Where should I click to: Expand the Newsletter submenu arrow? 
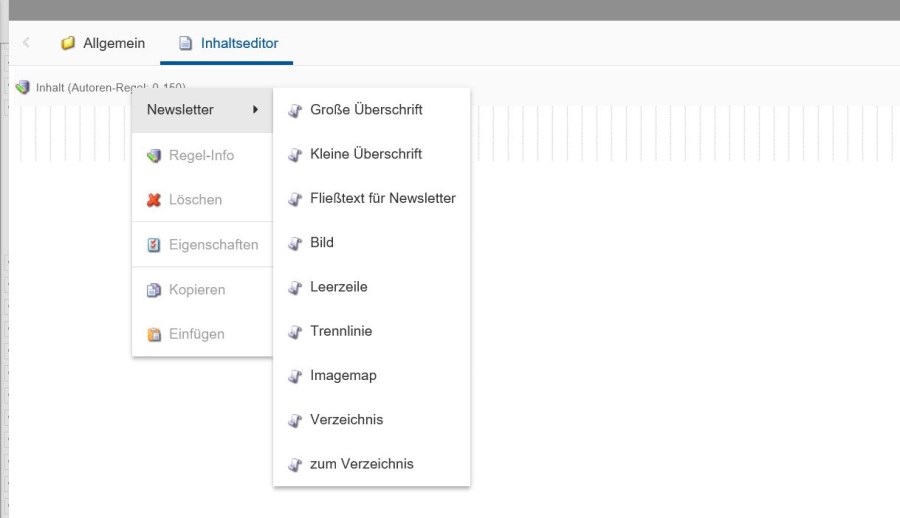(256, 110)
